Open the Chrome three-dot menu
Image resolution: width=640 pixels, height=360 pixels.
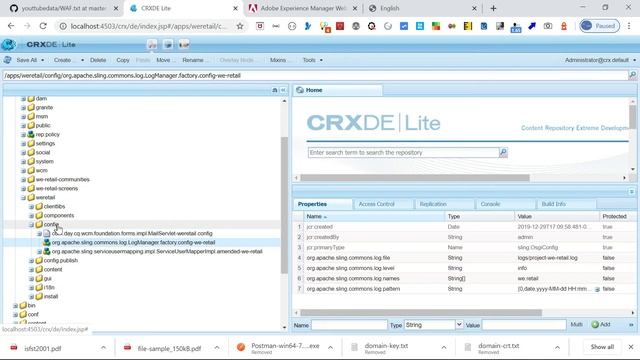tap(629, 26)
